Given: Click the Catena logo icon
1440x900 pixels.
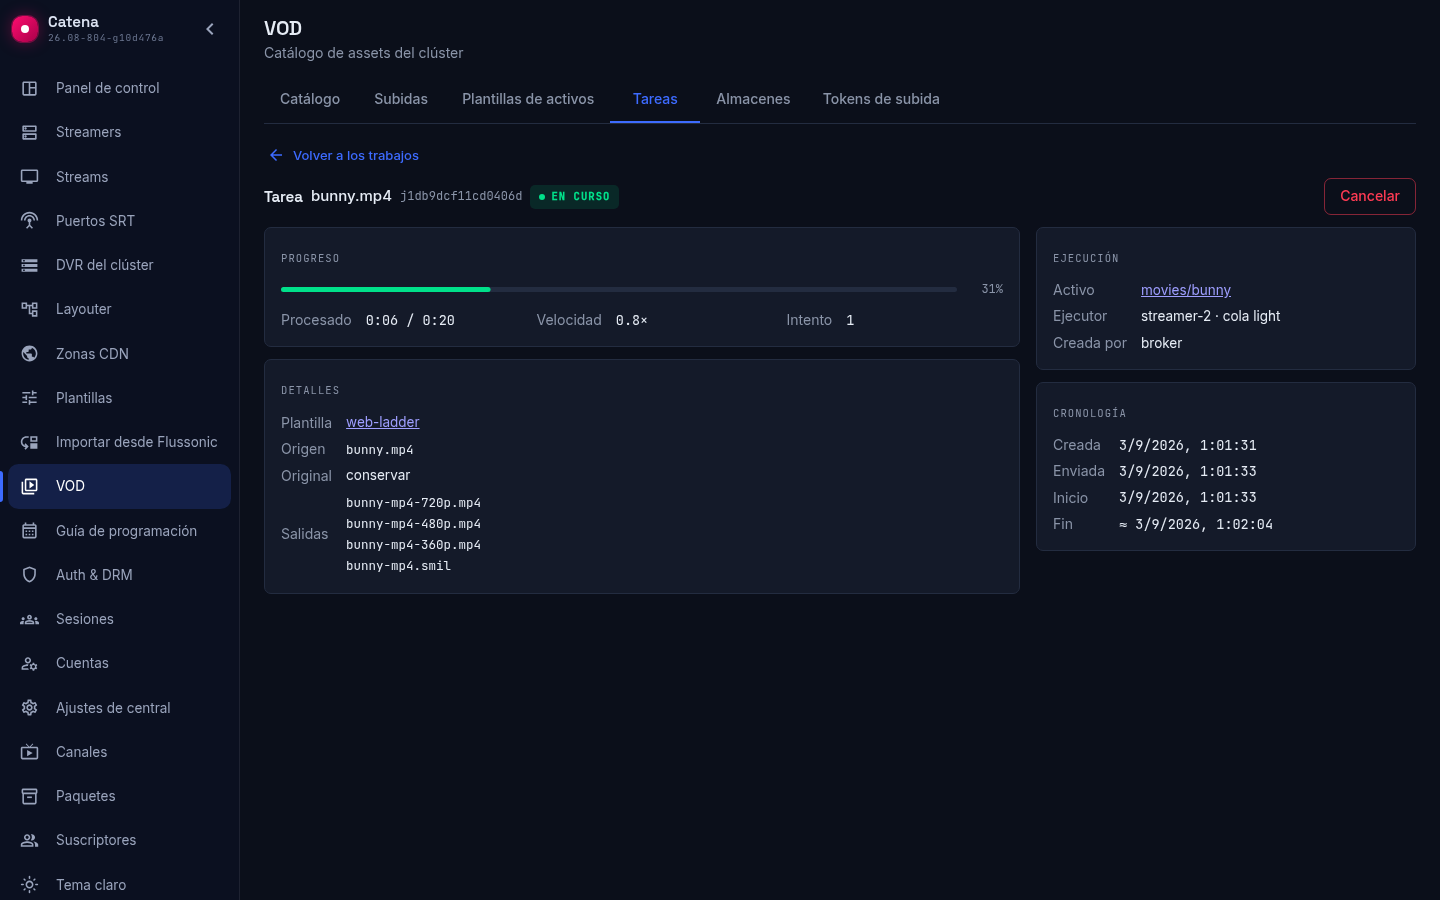Looking at the screenshot, I should tap(25, 29).
